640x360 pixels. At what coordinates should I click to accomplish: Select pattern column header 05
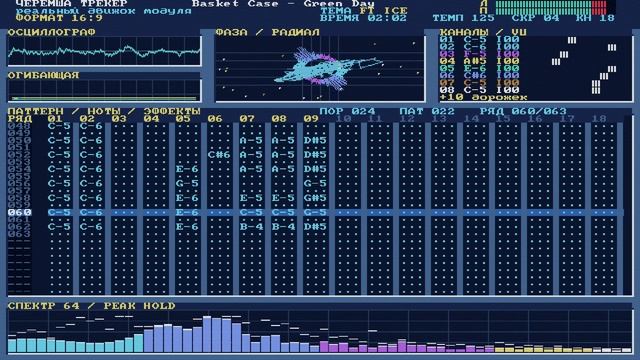click(x=183, y=119)
